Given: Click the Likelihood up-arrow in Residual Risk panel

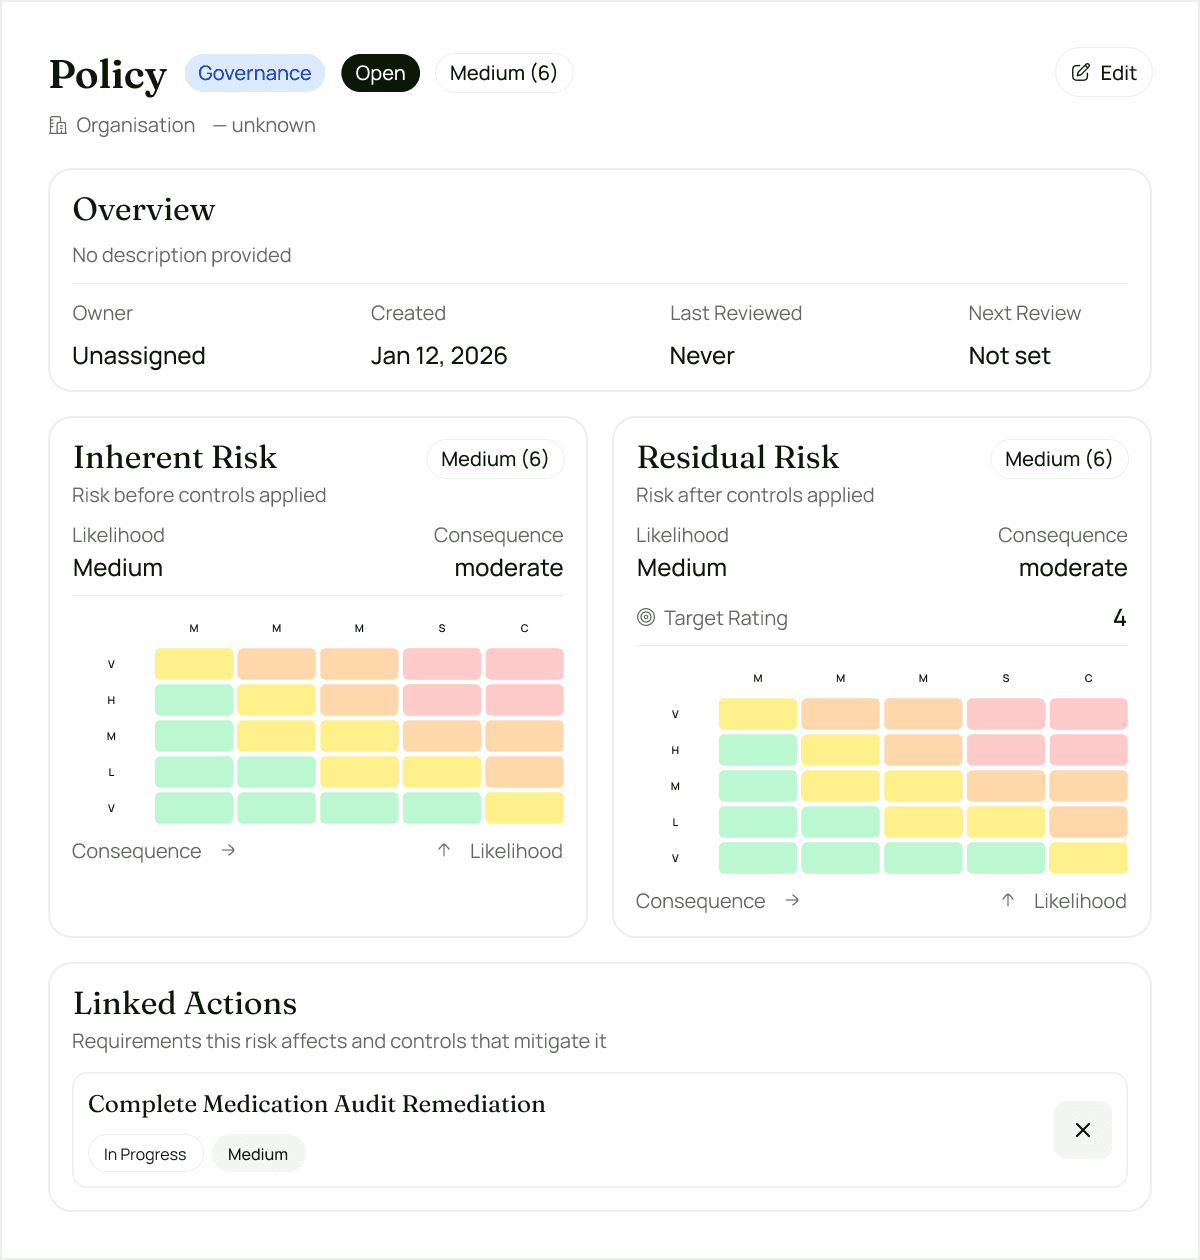Looking at the screenshot, I should (1006, 900).
